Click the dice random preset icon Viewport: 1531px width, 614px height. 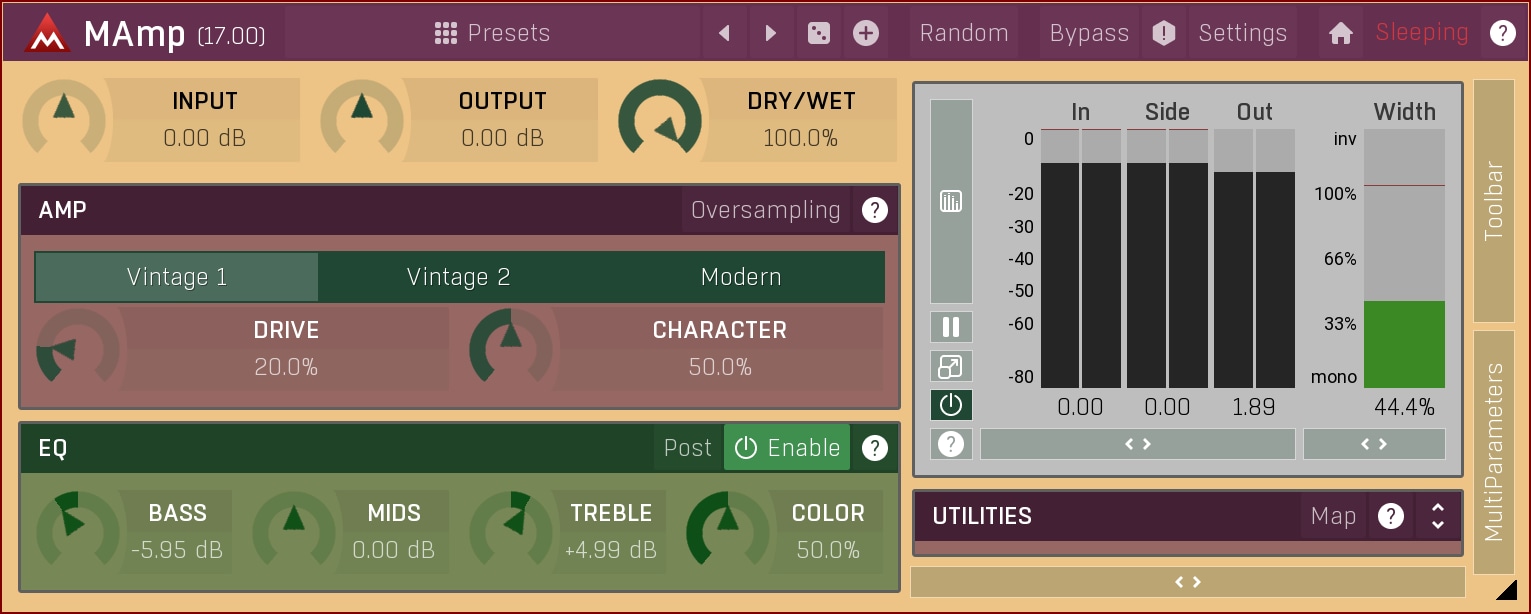[818, 33]
